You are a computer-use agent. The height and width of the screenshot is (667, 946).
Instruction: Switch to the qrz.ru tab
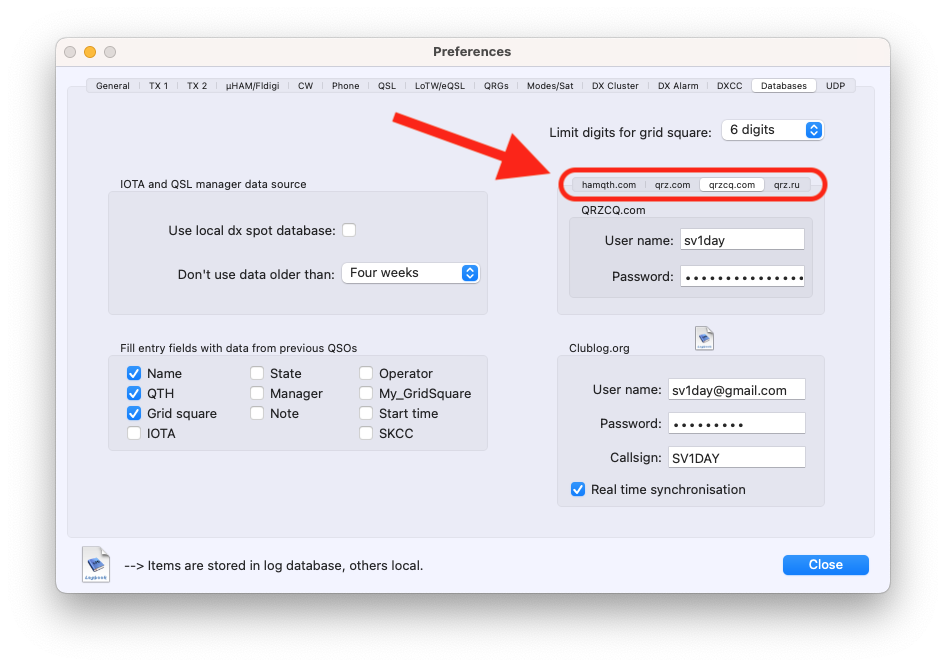click(786, 185)
